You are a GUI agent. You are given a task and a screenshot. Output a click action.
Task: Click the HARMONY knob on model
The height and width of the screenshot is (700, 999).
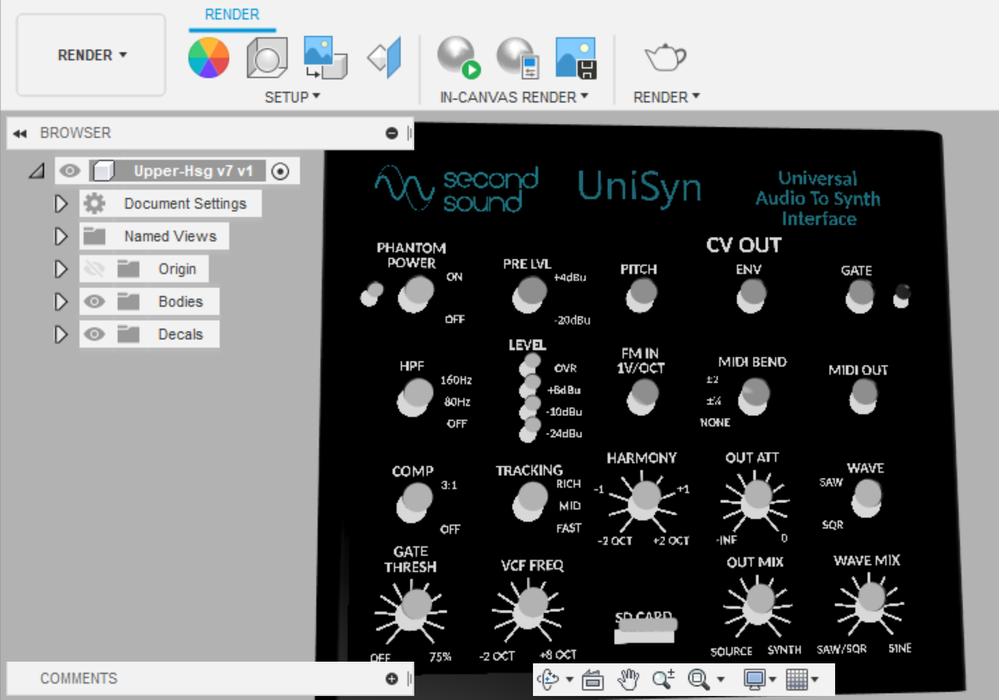point(643,500)
